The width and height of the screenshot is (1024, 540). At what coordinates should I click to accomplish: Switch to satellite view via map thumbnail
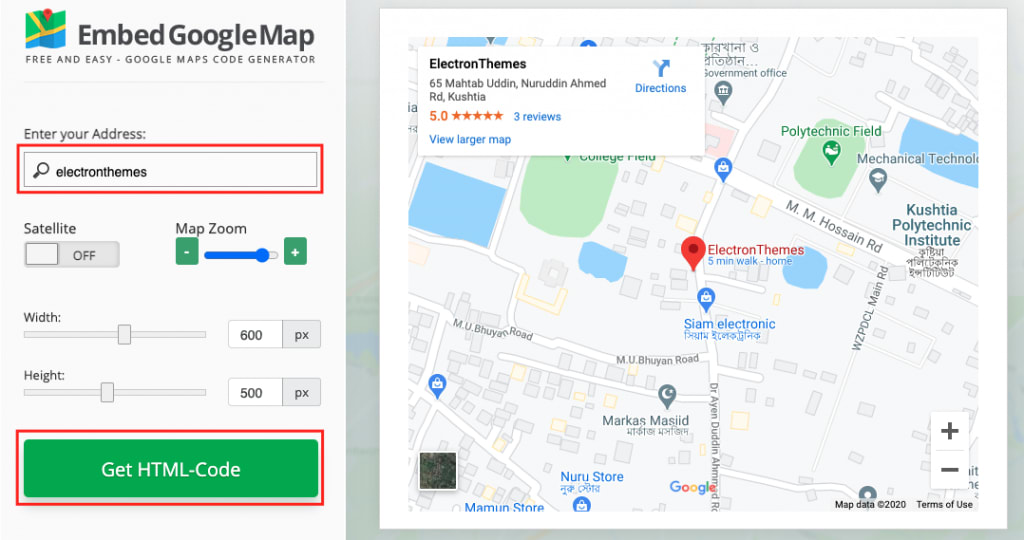click(x=438, y=471)
